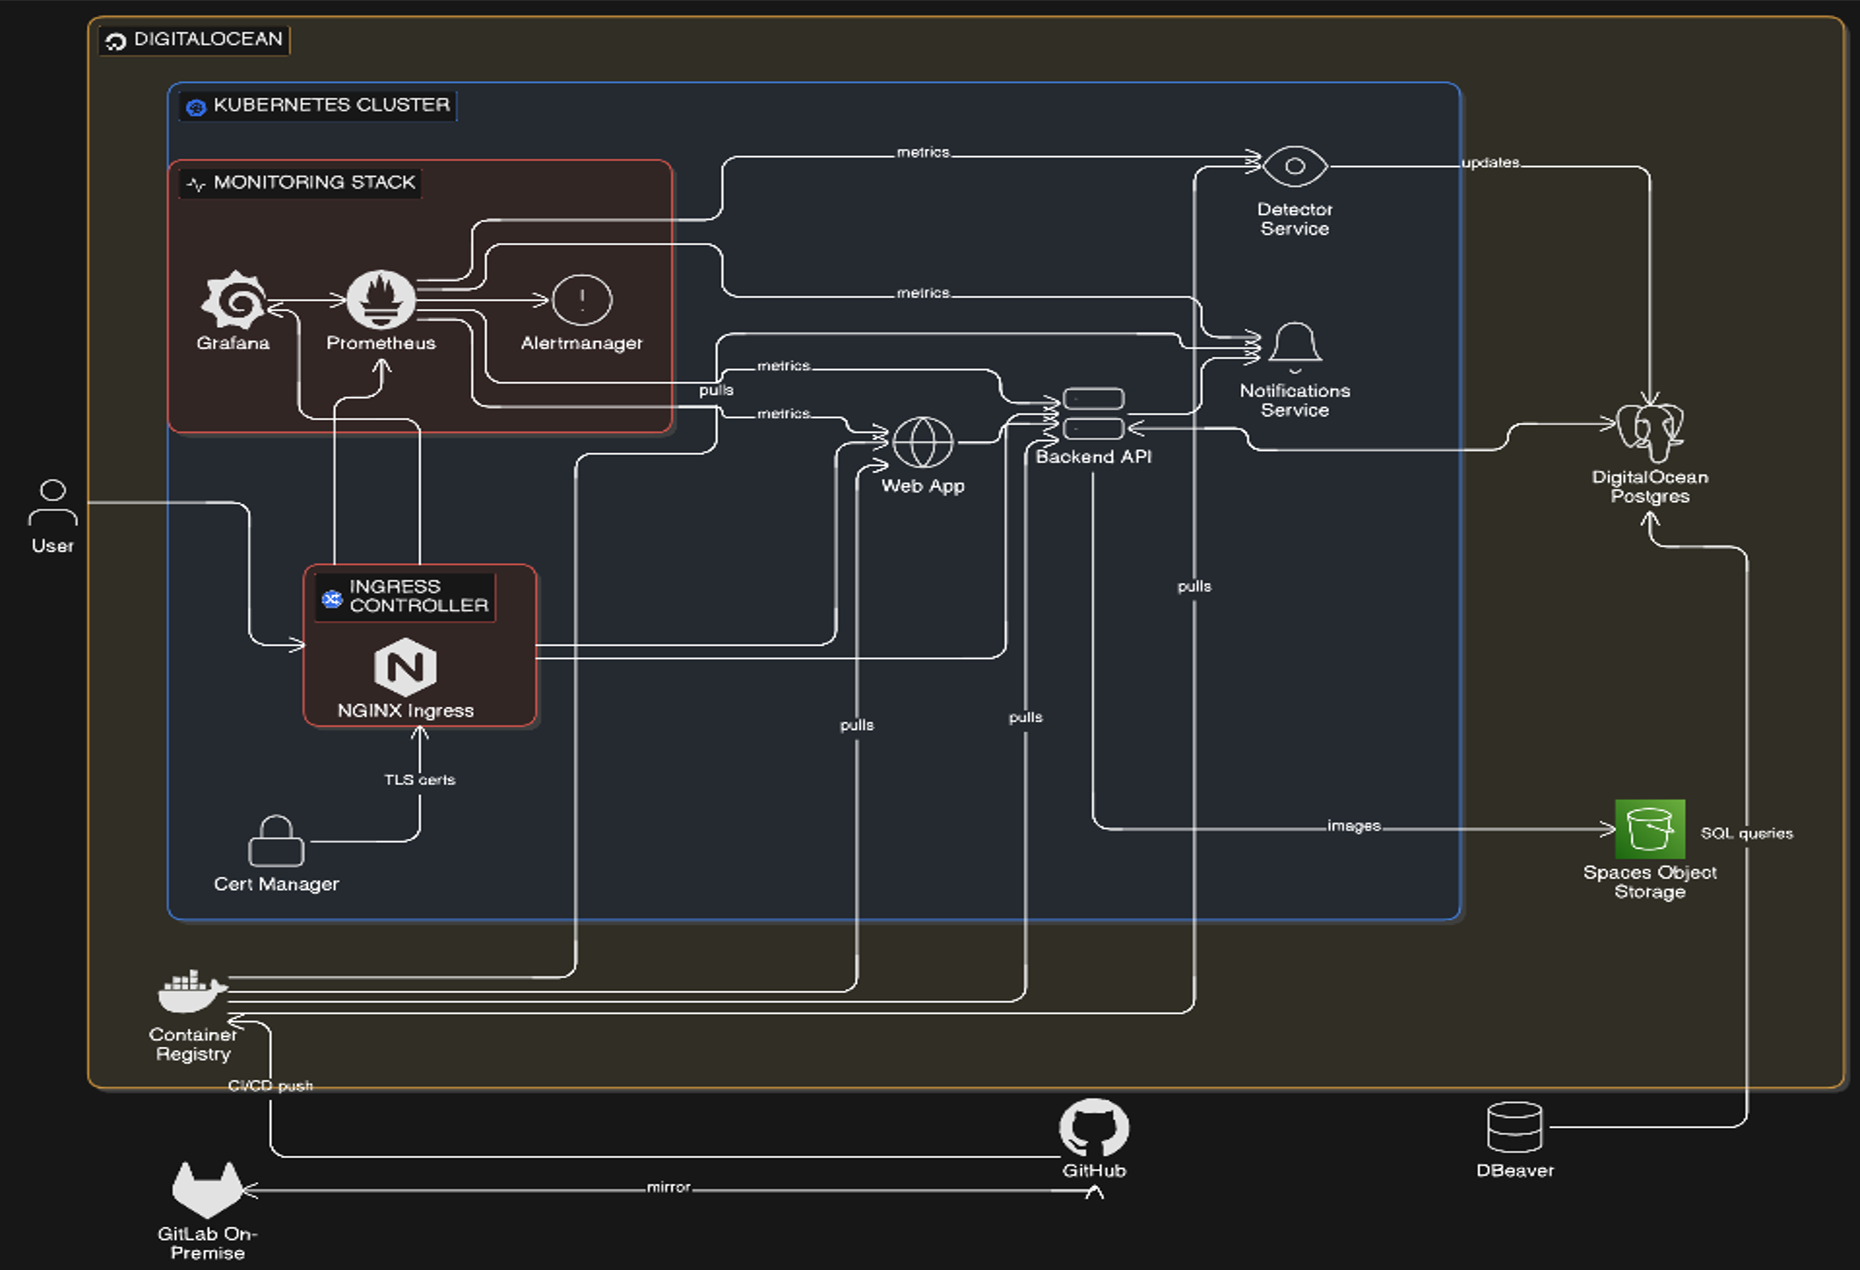Select the DBeaver database cylinder icon

click(1515, 1127)
